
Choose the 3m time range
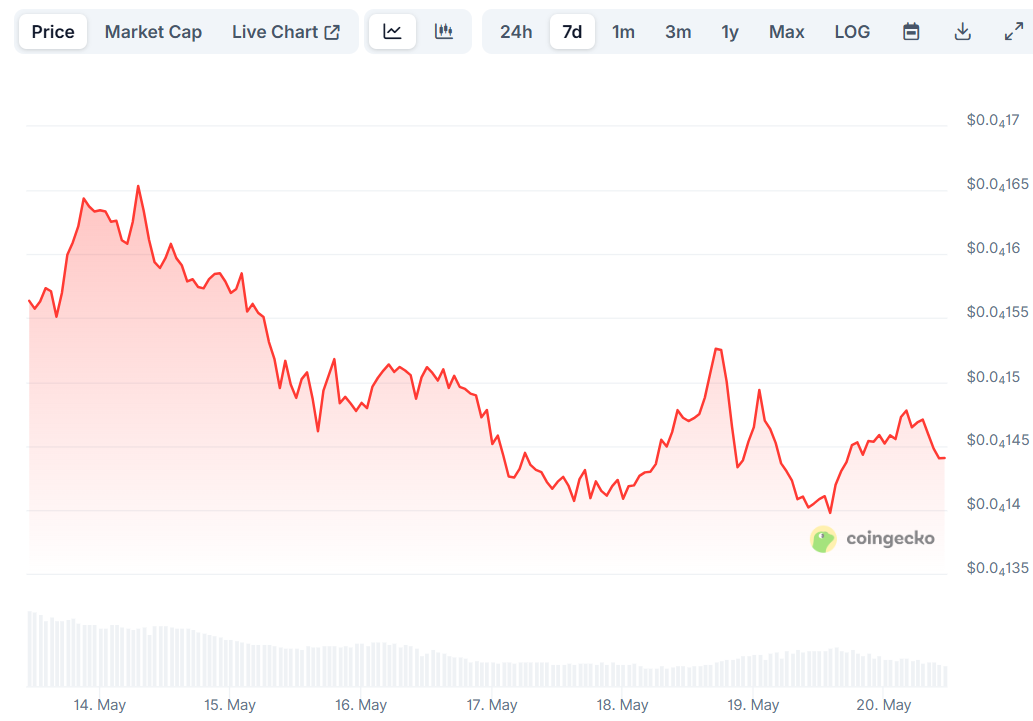tap(678, 32)
